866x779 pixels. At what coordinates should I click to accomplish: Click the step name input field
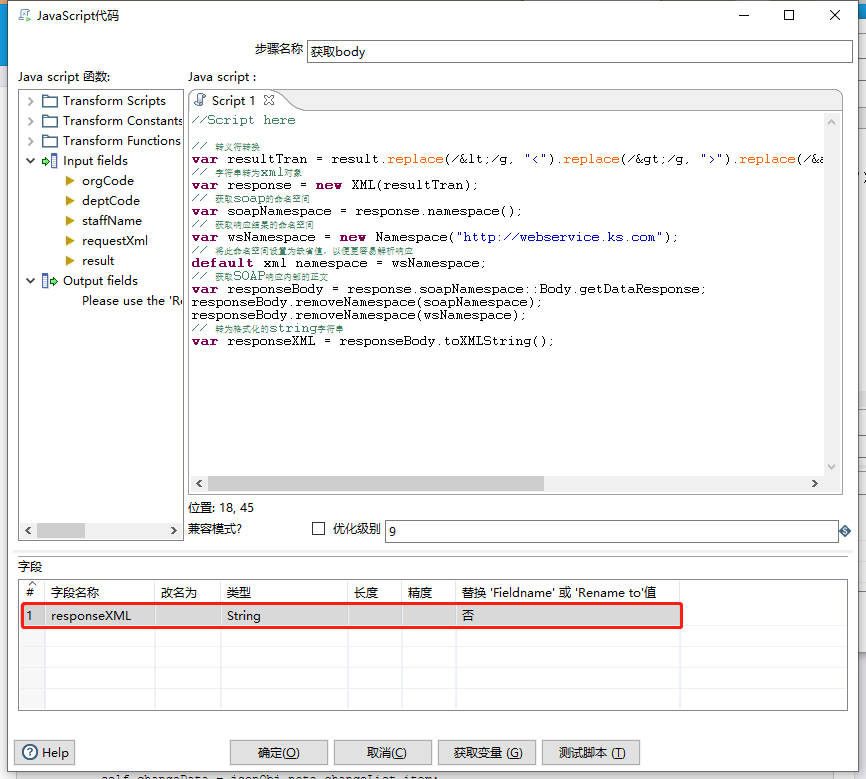tap(579, 51)
